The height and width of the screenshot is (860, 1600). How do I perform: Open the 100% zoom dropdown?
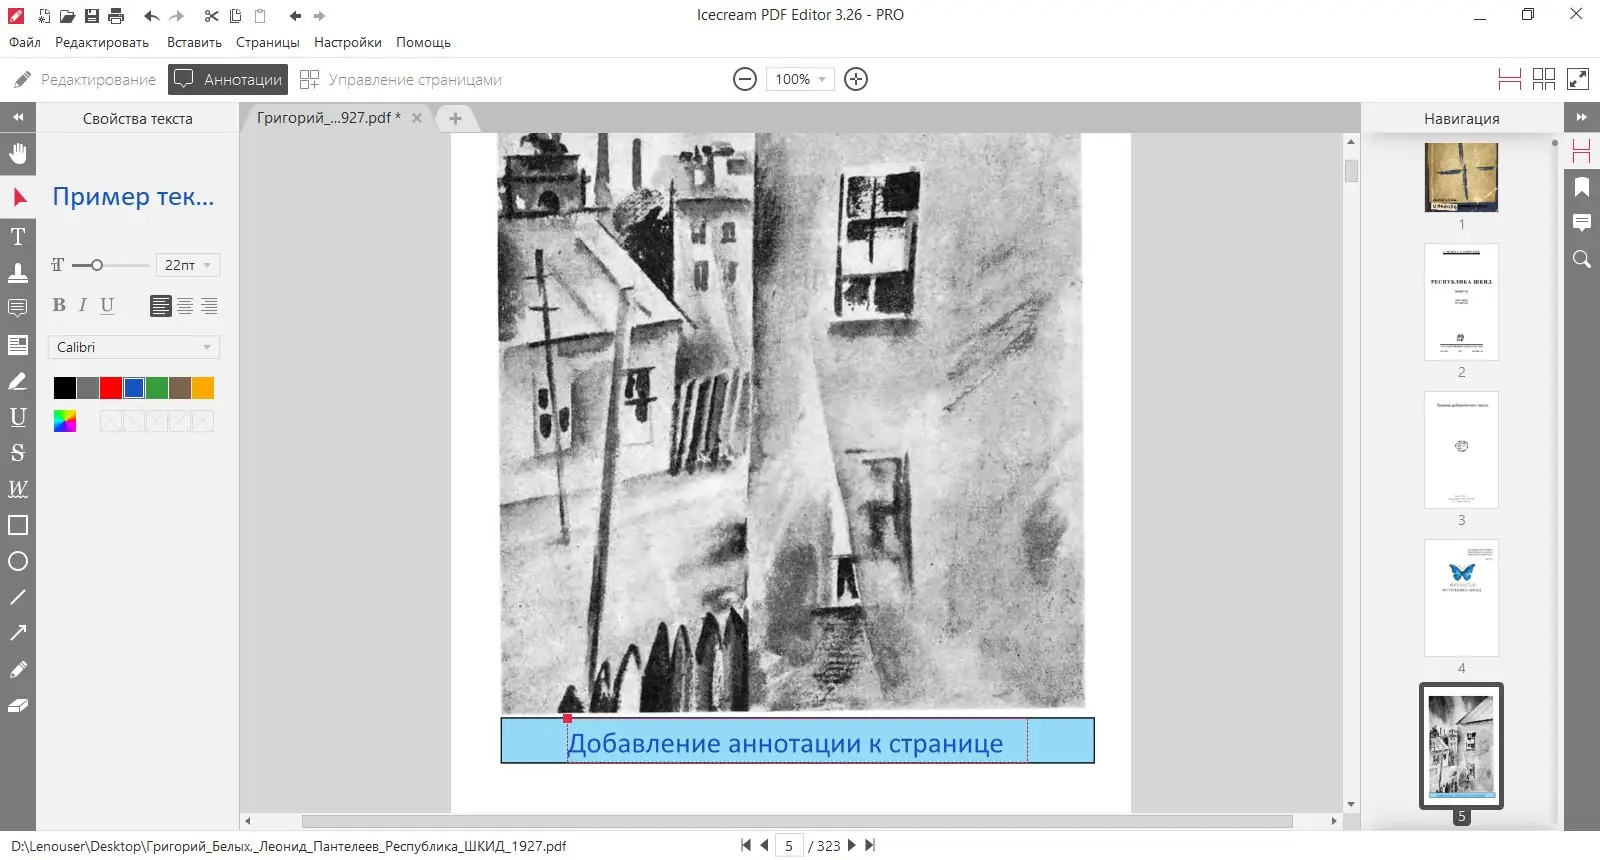[x=800, y=79]
